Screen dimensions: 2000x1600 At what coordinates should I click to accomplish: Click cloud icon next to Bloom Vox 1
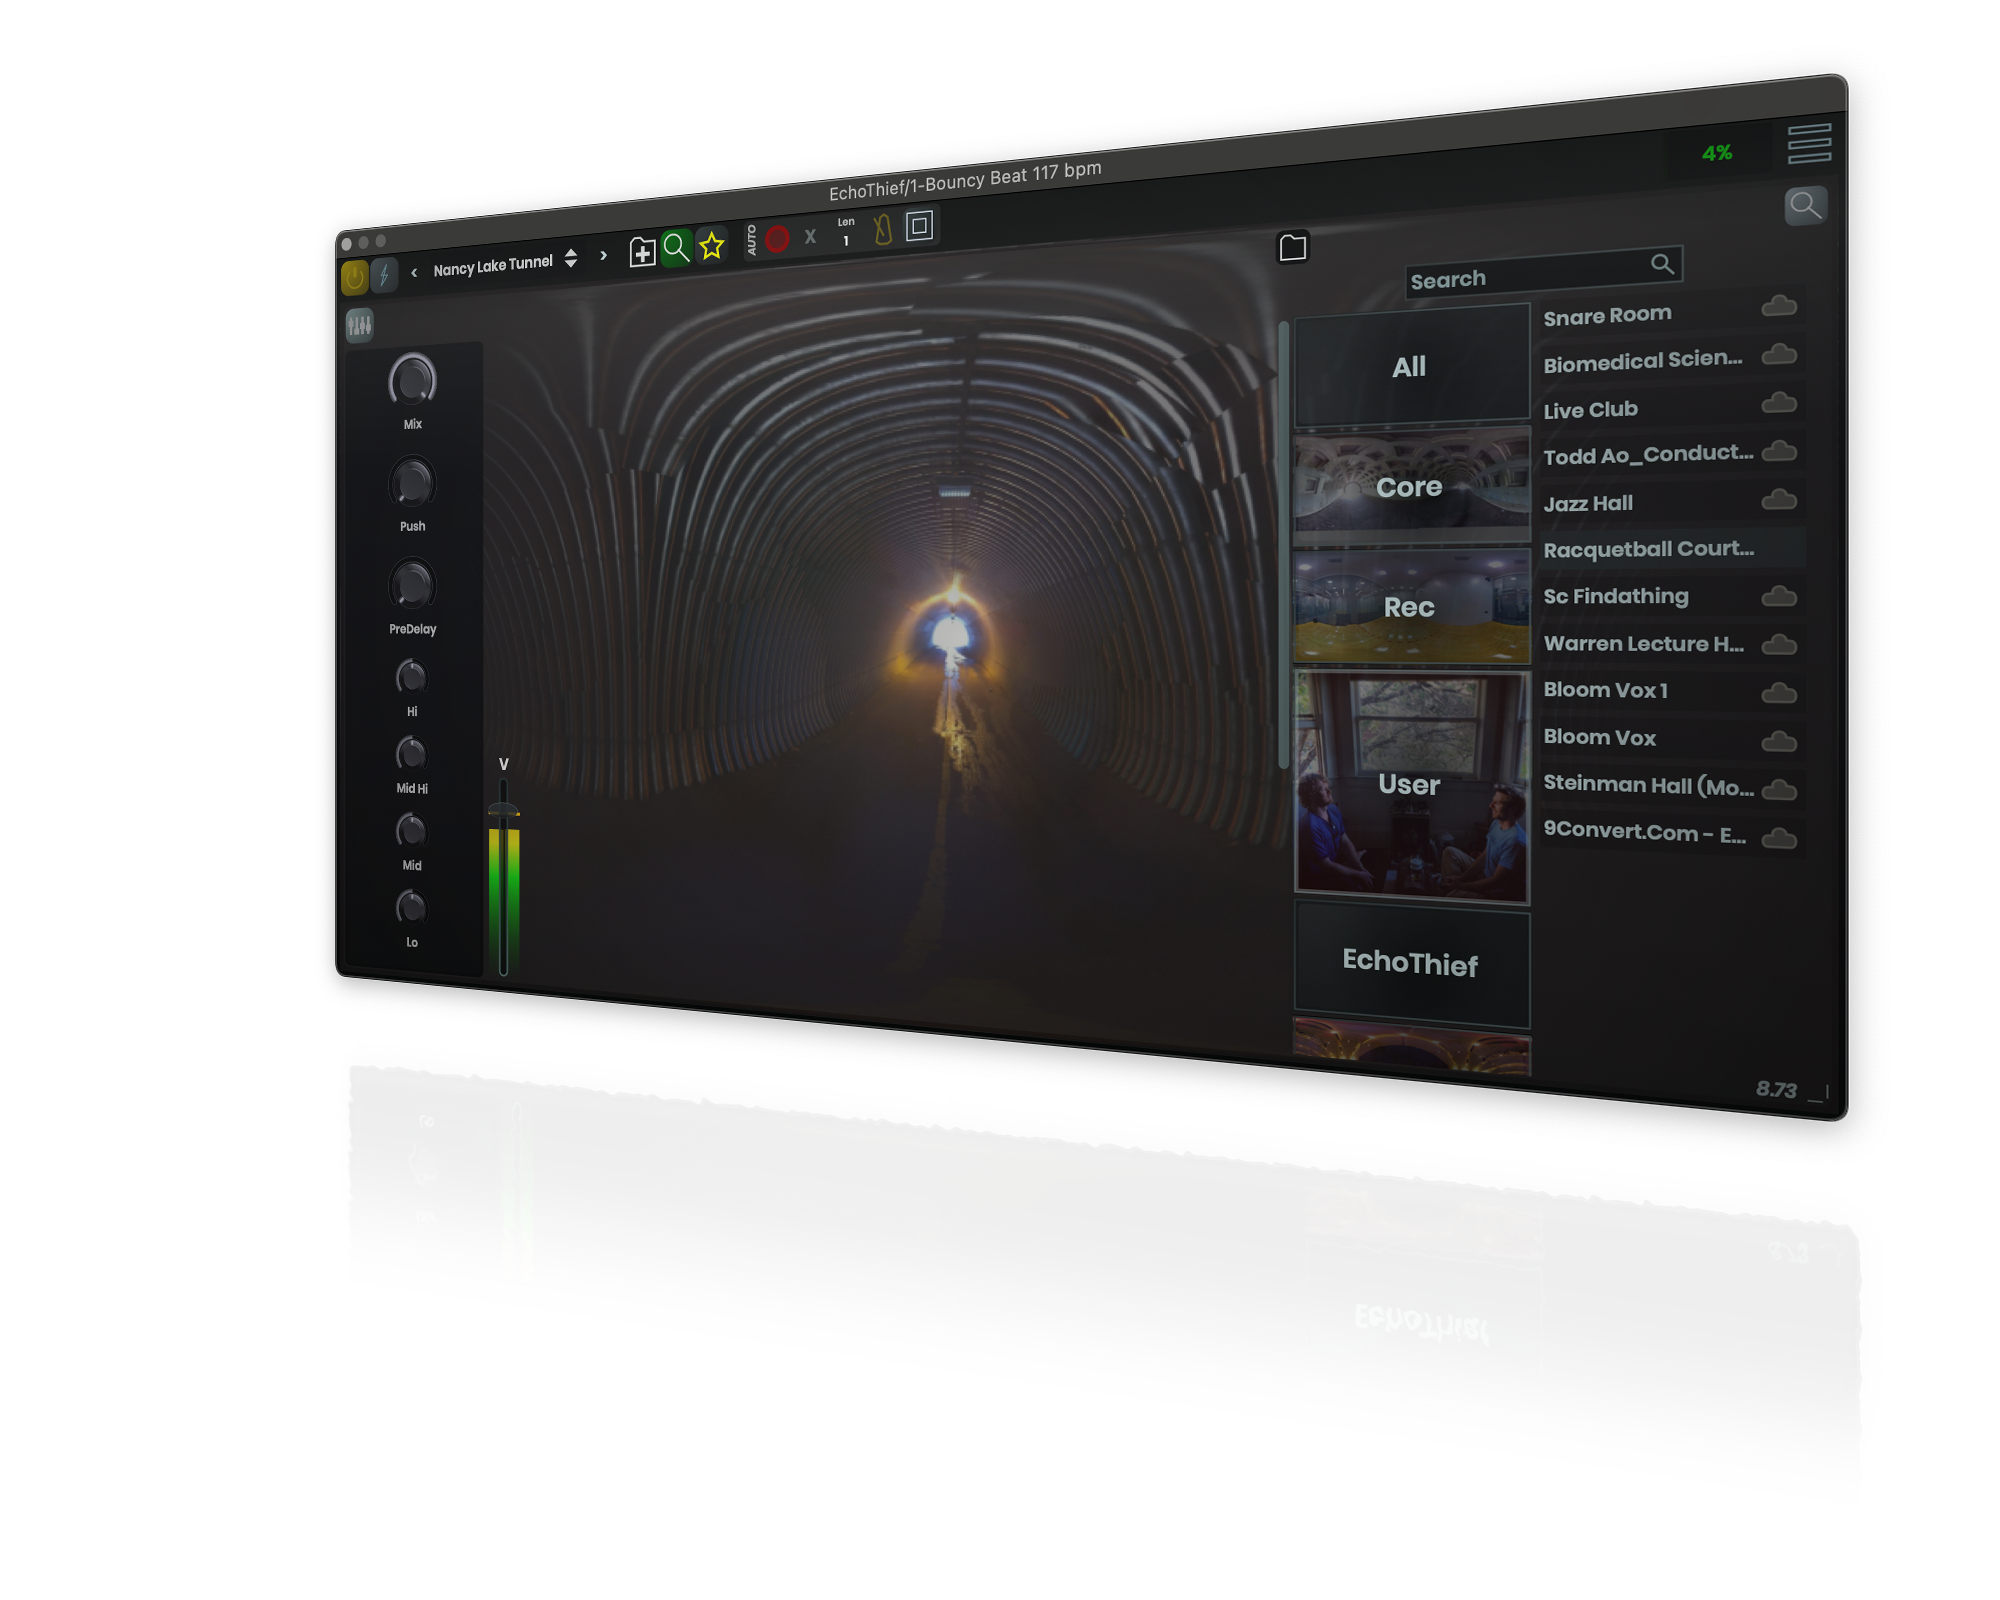pyautogui.click(x=1779, y=693)
